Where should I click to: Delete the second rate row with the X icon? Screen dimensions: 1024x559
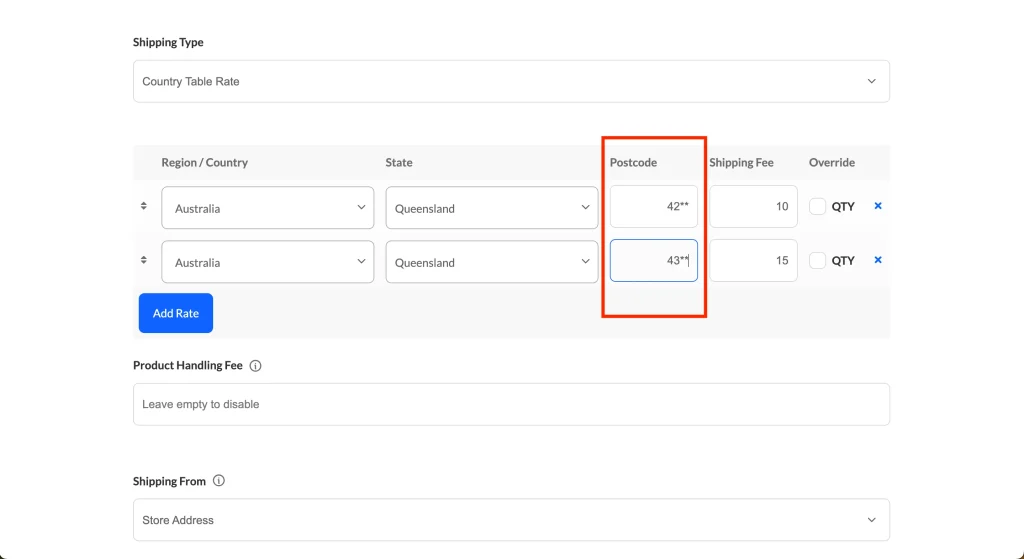[878, 260]
